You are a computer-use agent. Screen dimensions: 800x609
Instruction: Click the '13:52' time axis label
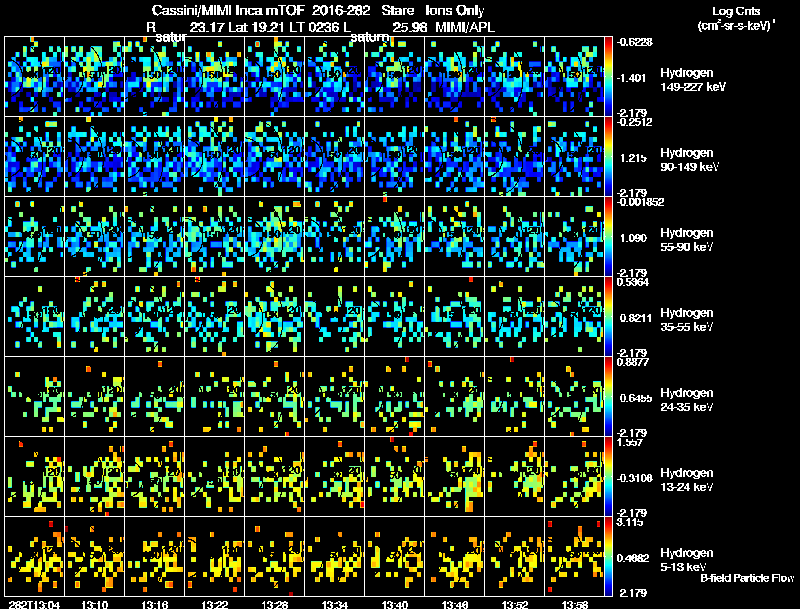pyautogui.click(x=515, y=605)
